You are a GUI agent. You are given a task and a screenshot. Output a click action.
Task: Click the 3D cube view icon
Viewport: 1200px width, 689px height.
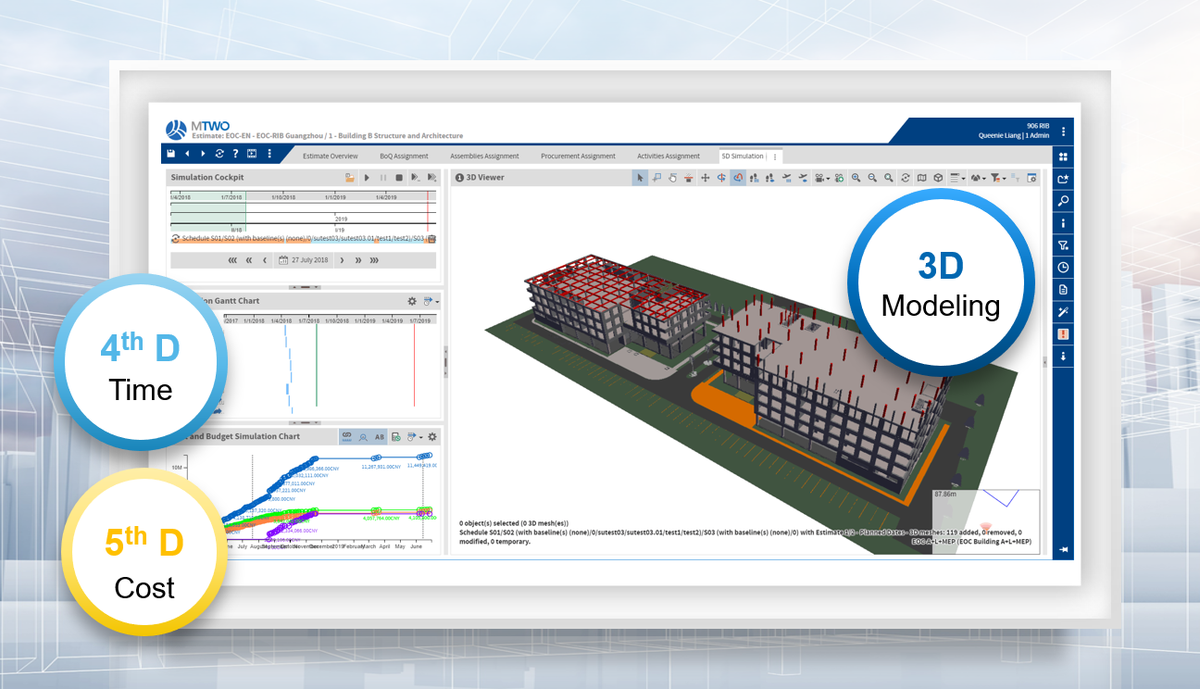938,178
